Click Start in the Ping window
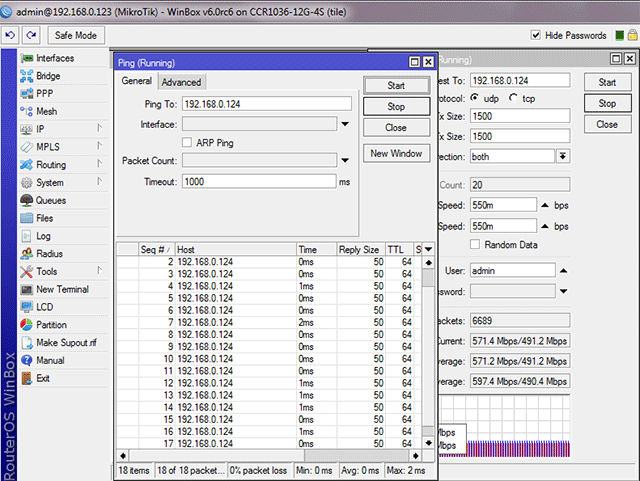 tap(396, 85)
